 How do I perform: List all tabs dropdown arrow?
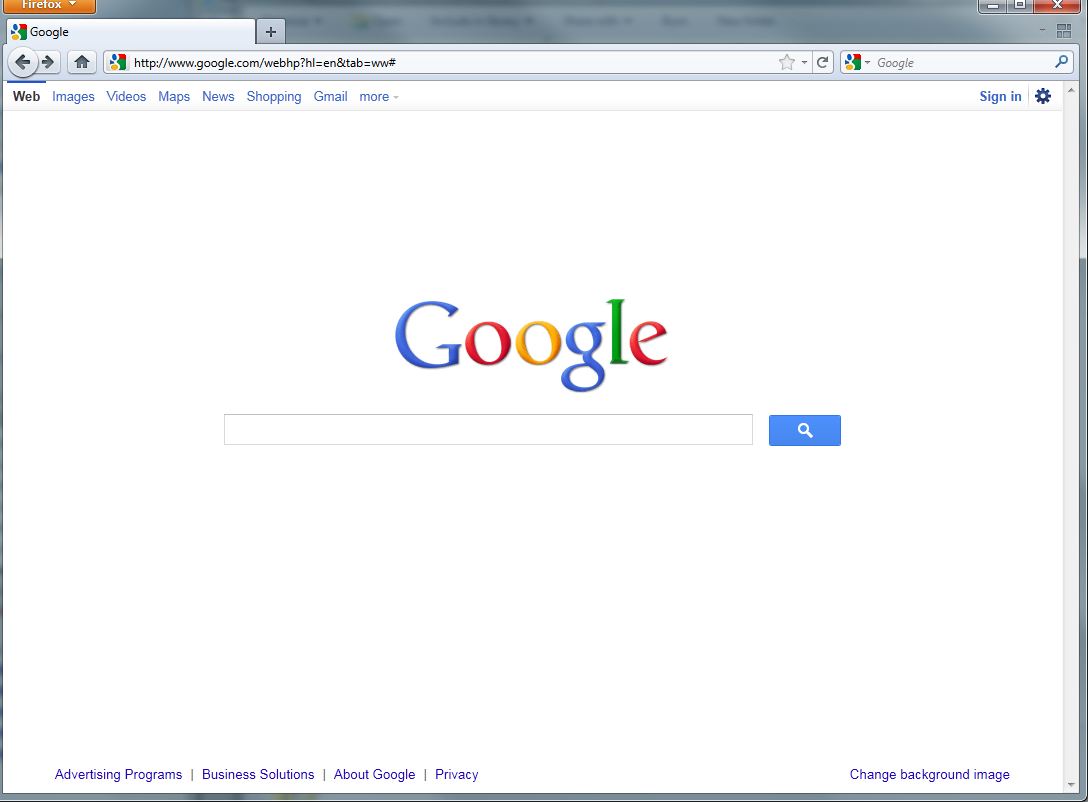coord(1042,31)
